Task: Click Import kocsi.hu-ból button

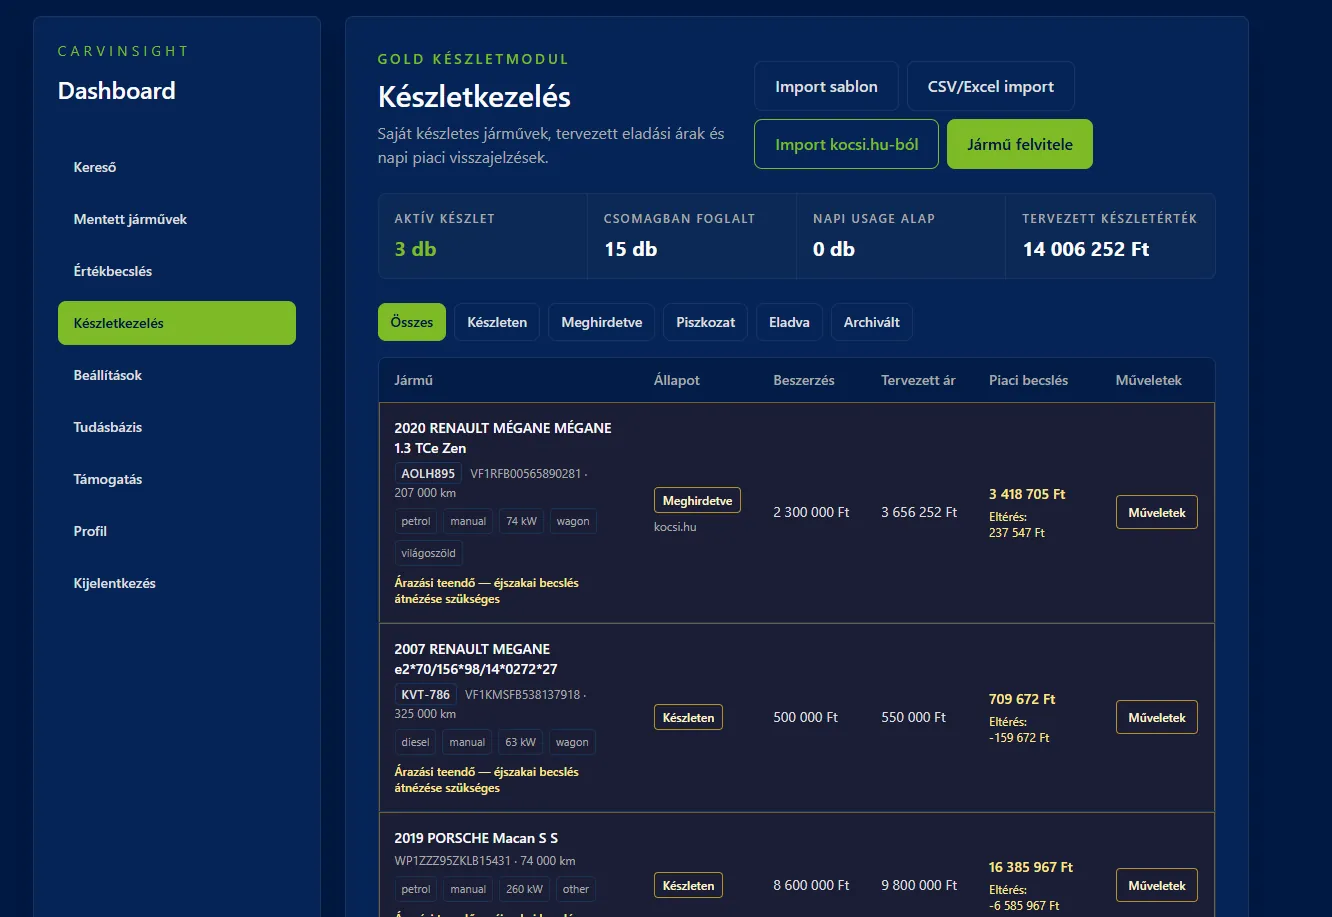Action: pyautogui.click(x=846, y=144)
